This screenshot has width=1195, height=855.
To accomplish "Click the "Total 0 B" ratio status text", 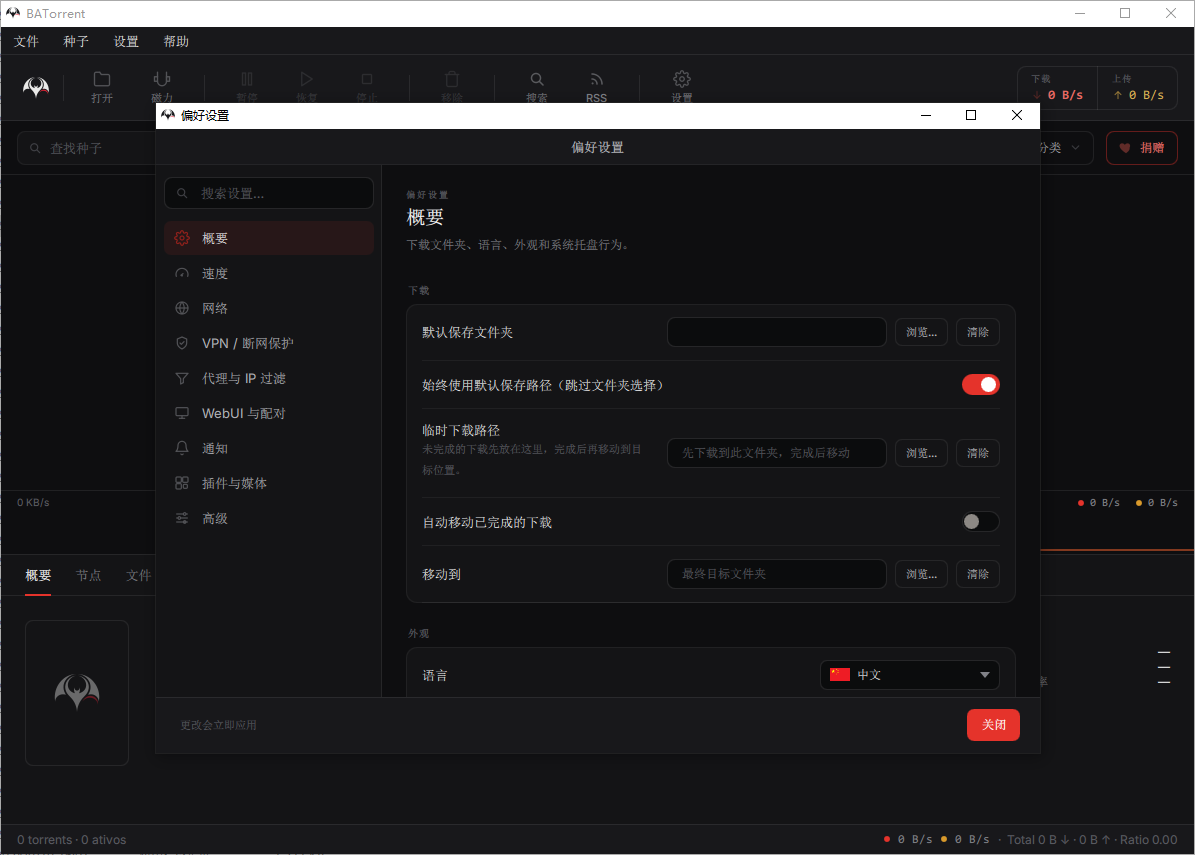I will [x=1092, y=840].
